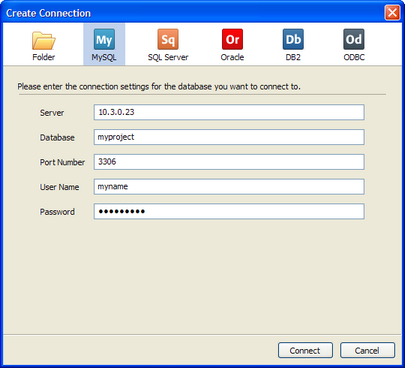Viewport: 405px width, 368px height.
Task: Select the Oracle connection icon
Action: click(x=232, y=39)
